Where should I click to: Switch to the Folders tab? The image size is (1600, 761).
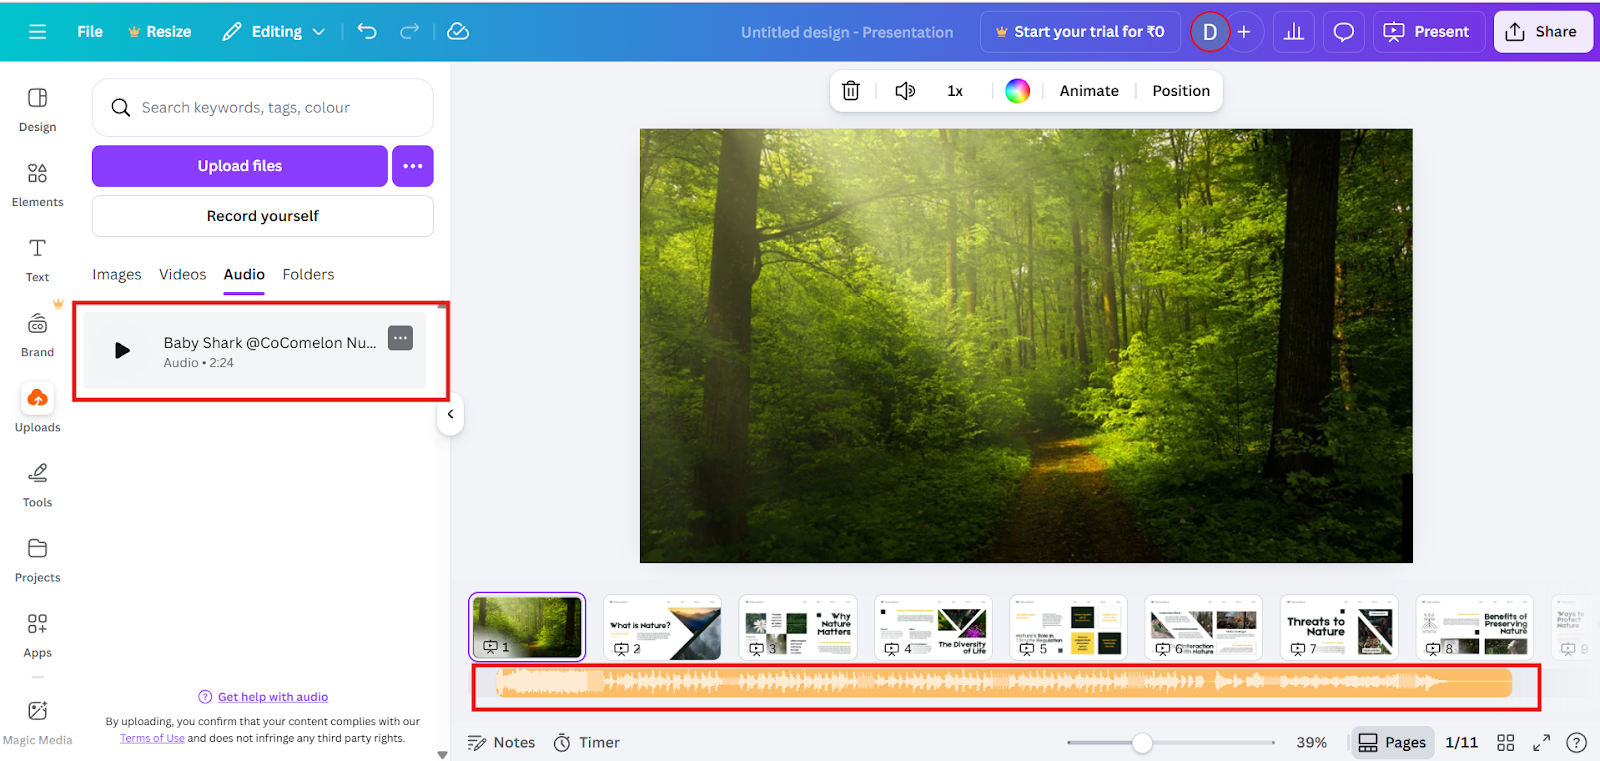(308, 274)
